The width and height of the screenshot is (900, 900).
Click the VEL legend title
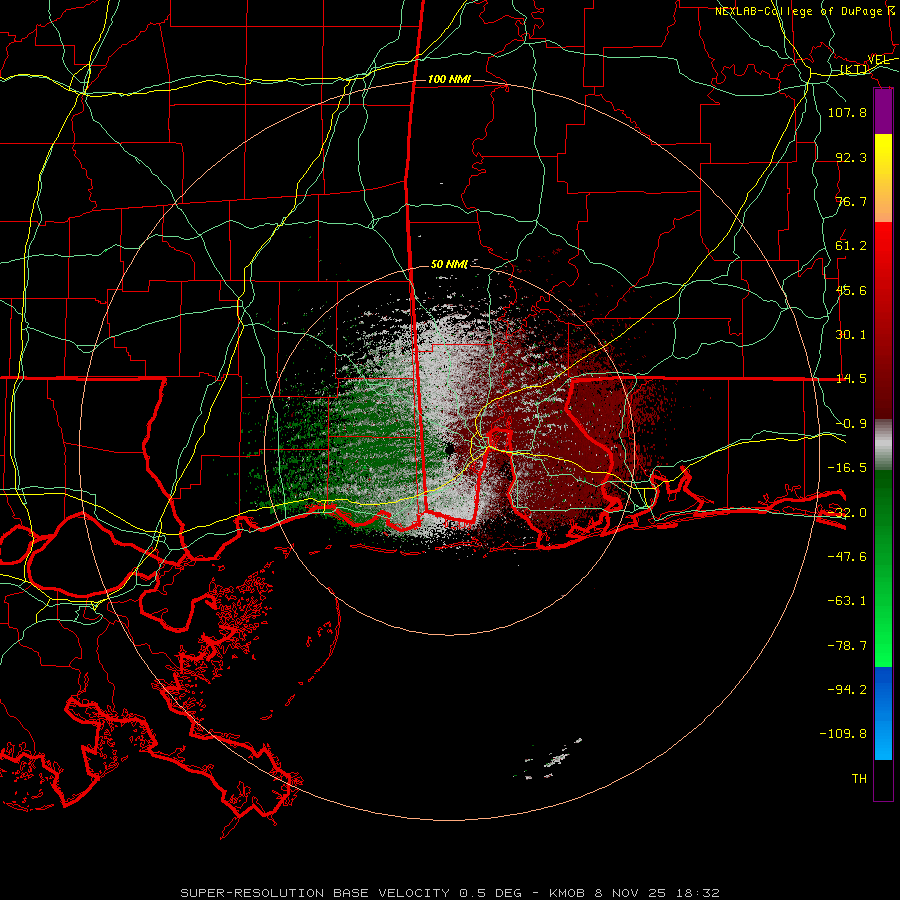tap(878, 60)
